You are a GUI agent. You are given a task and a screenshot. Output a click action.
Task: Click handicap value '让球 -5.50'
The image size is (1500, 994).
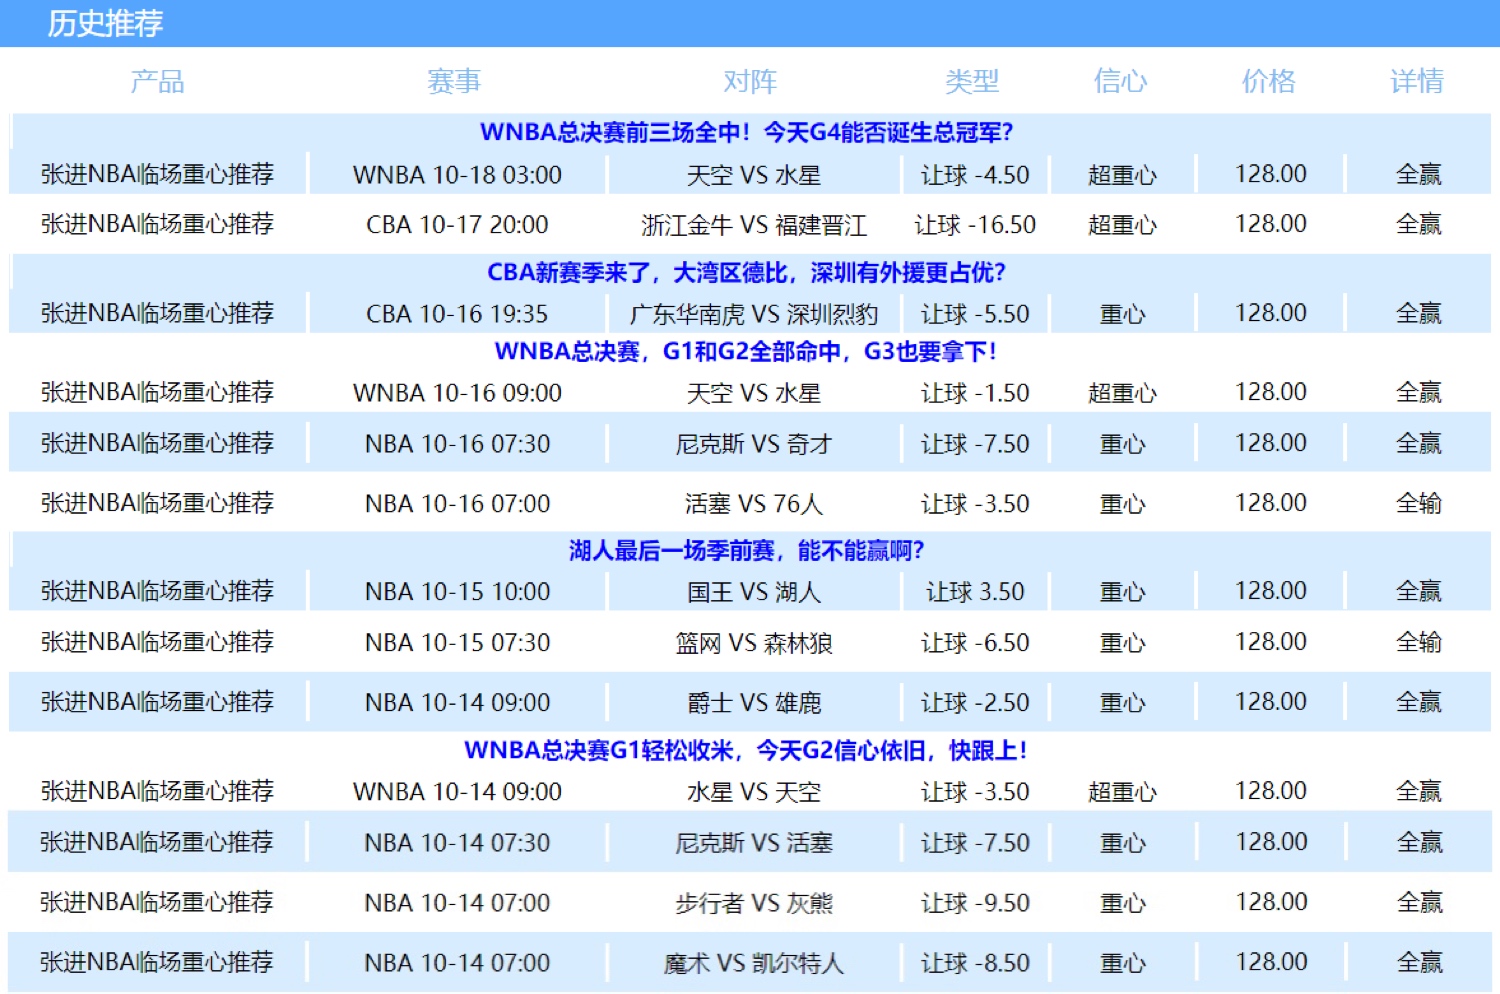coord(975,314)
